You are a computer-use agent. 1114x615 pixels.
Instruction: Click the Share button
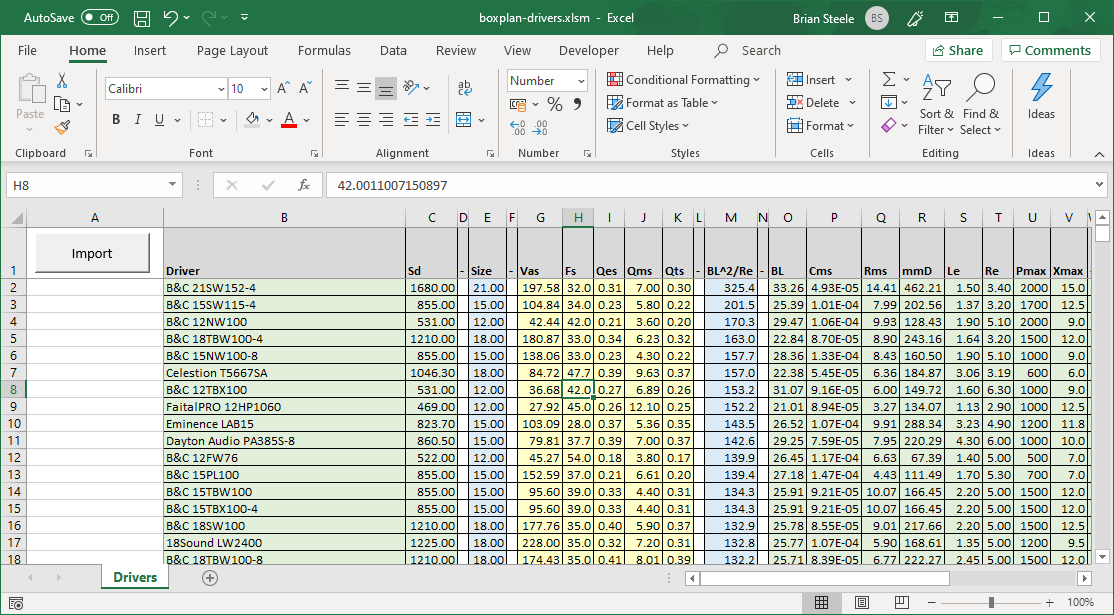[958, 50]
